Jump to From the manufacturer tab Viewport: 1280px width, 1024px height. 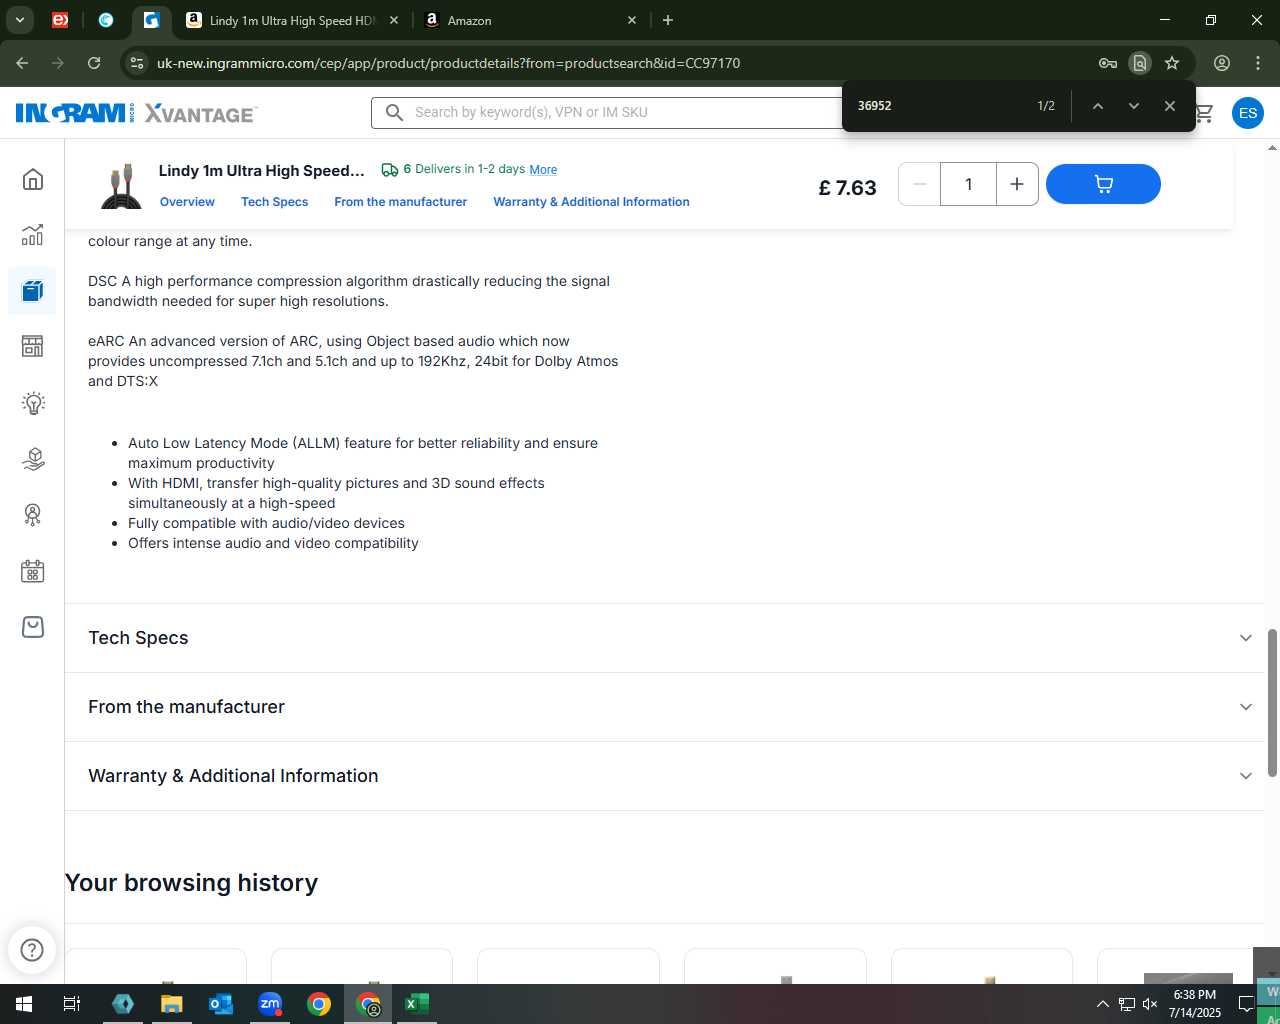[x=400, y=202]
